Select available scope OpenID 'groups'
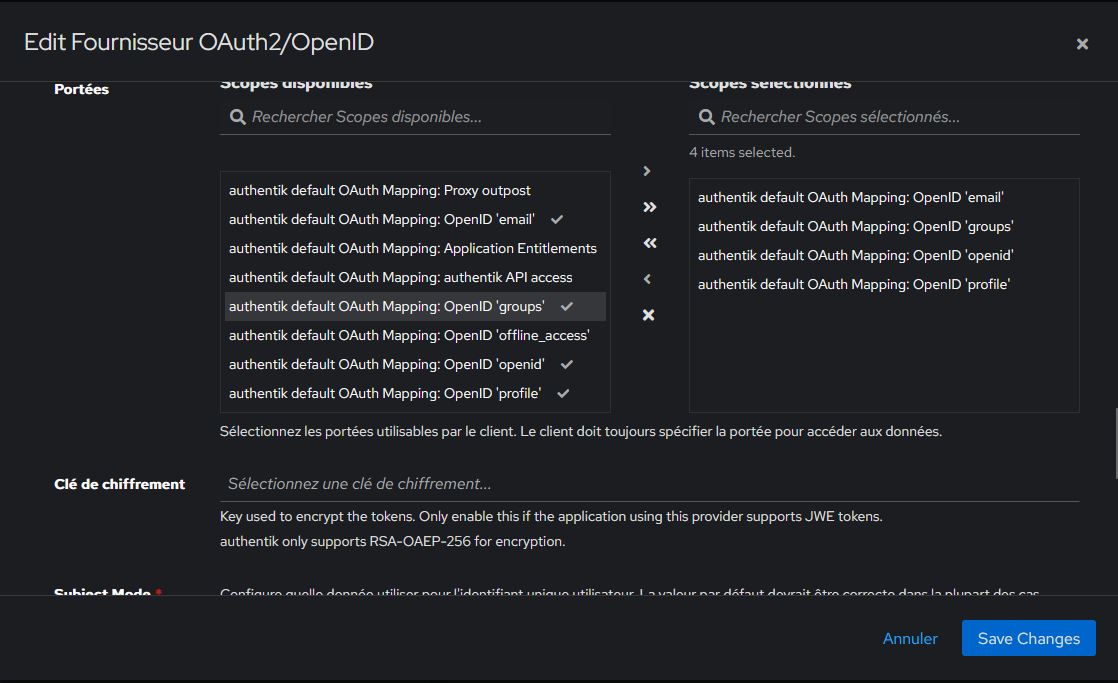 [416, 307]
